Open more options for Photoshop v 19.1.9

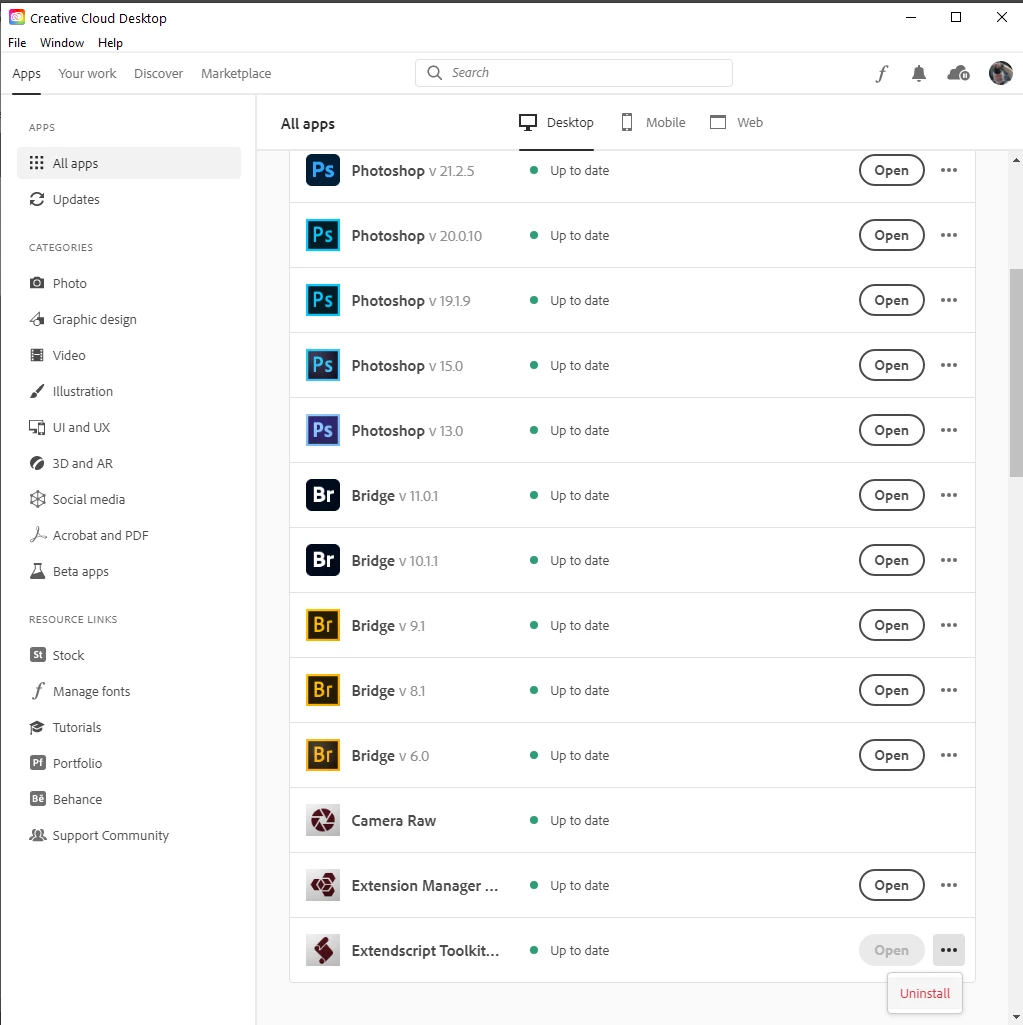(x=949, y=300)
